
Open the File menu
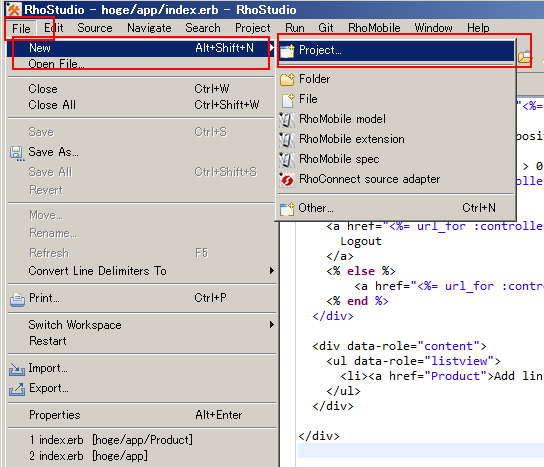tap(21, 28)
